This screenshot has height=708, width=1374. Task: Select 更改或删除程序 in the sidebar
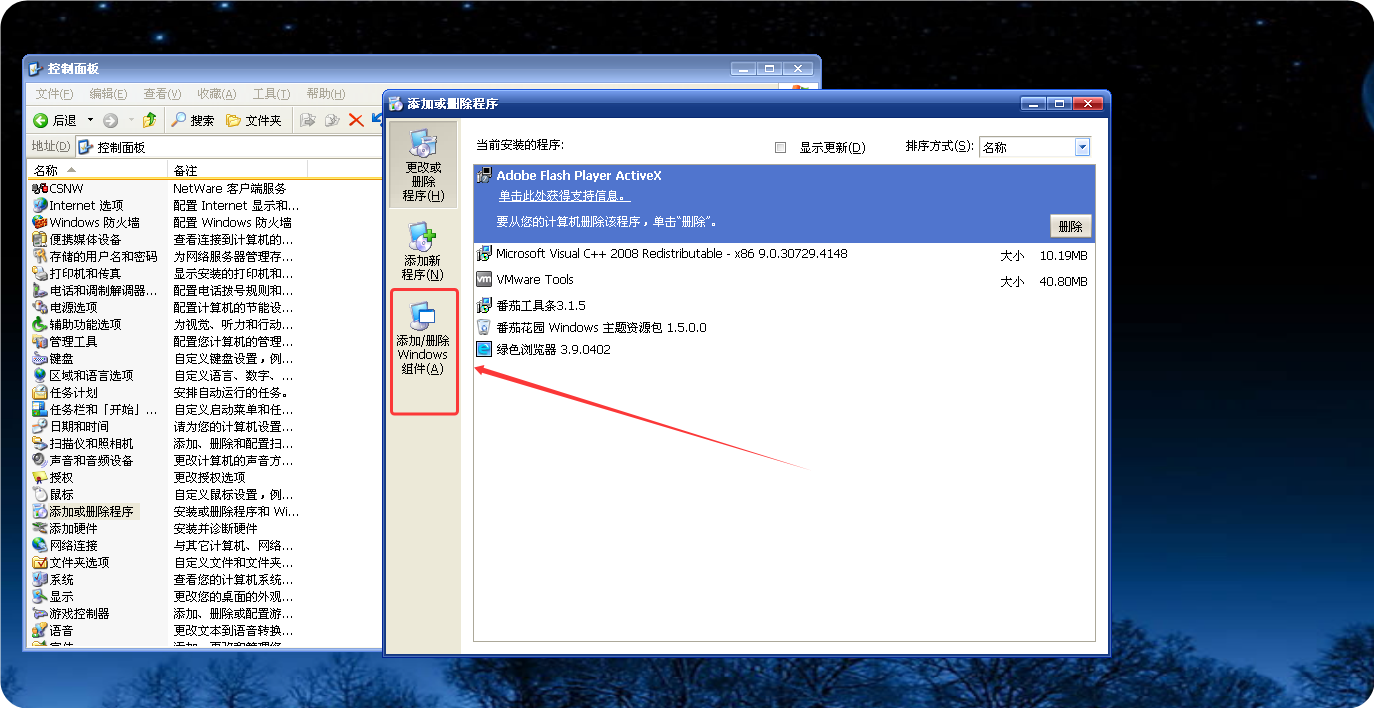423,166
